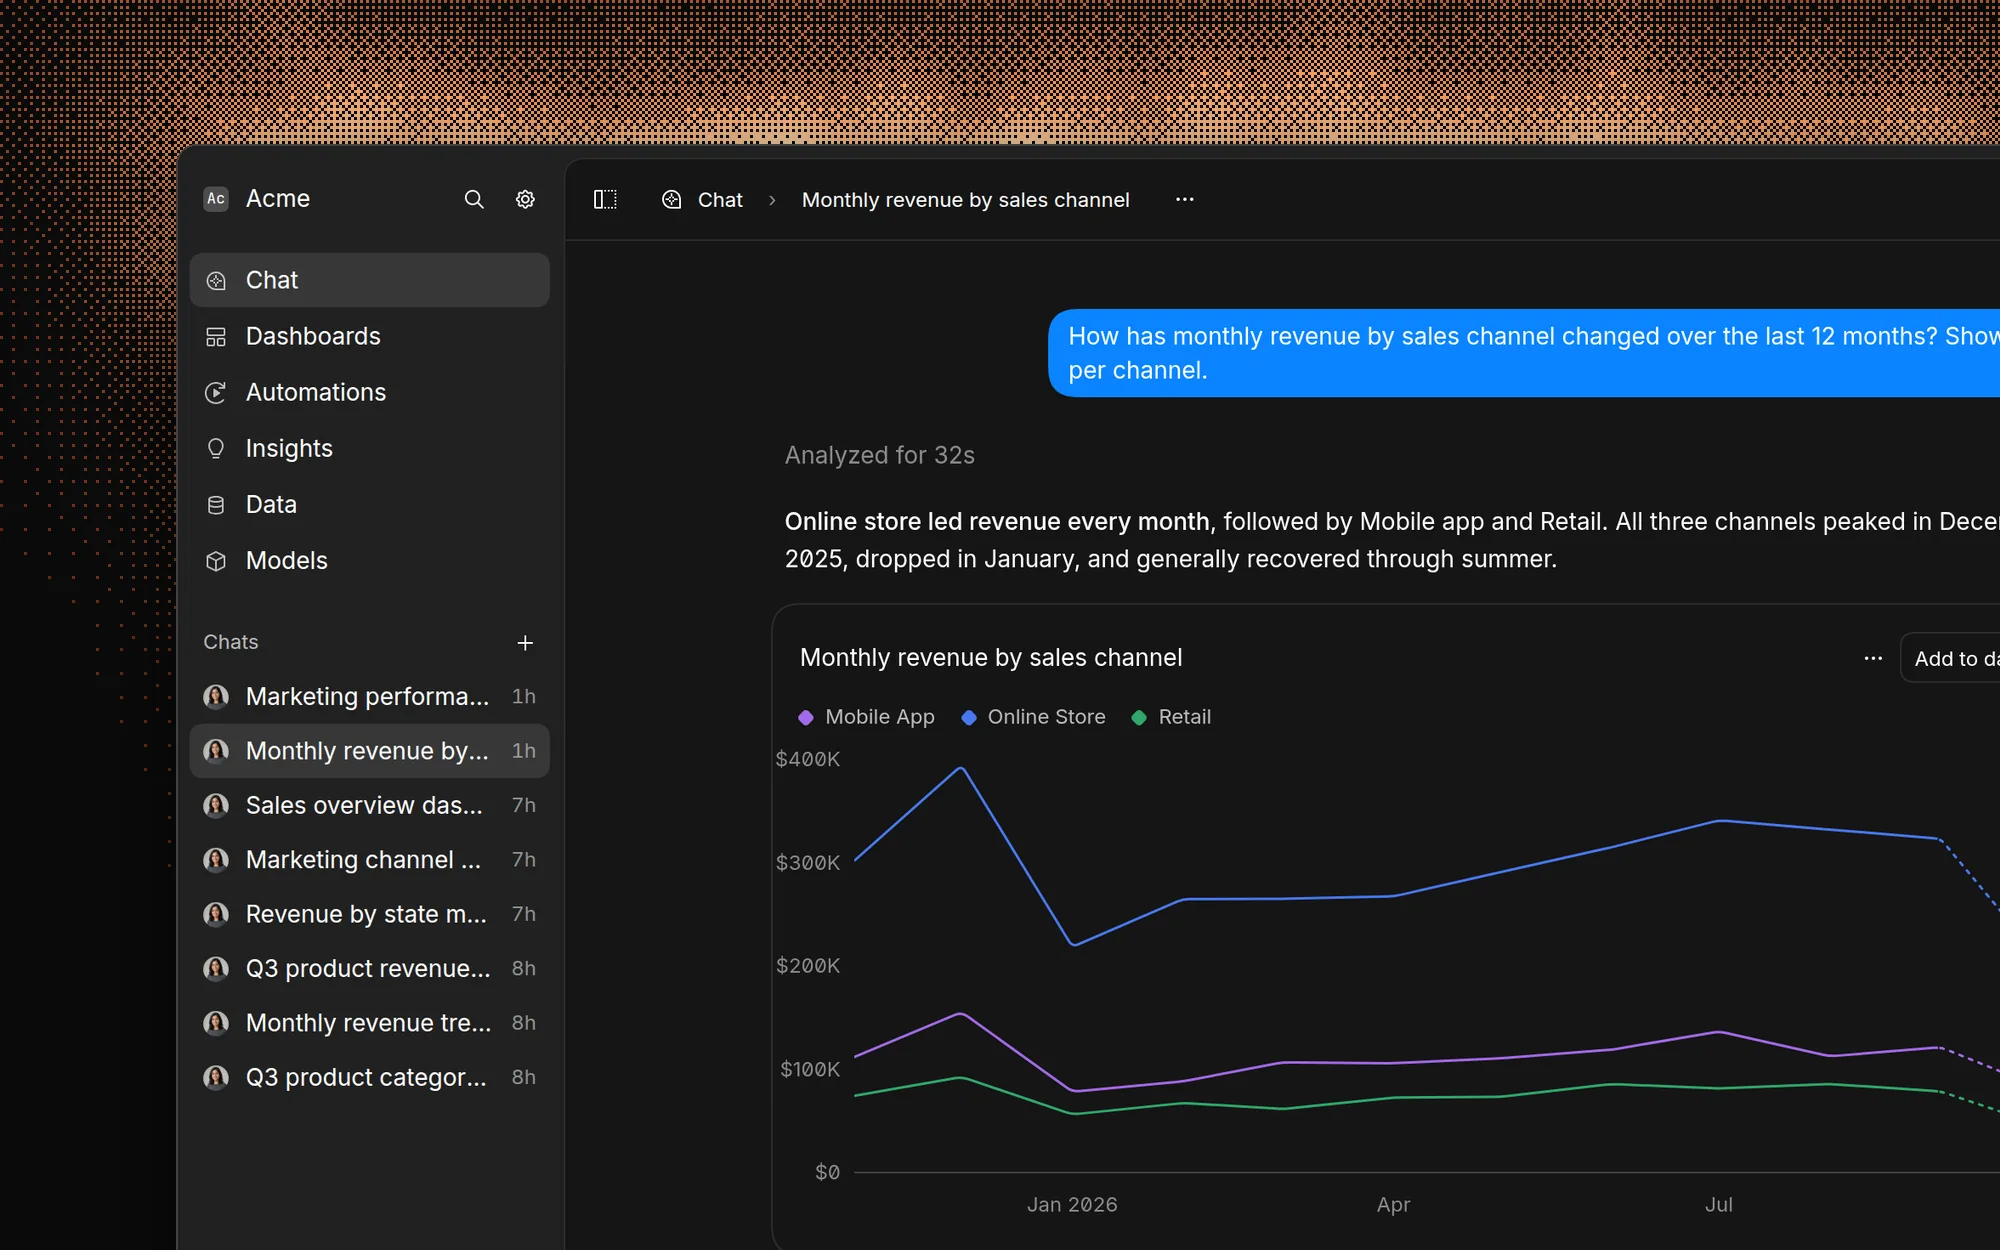Open the Marketing channel ... chat
2000x1250 pixels.
[370, 860]
